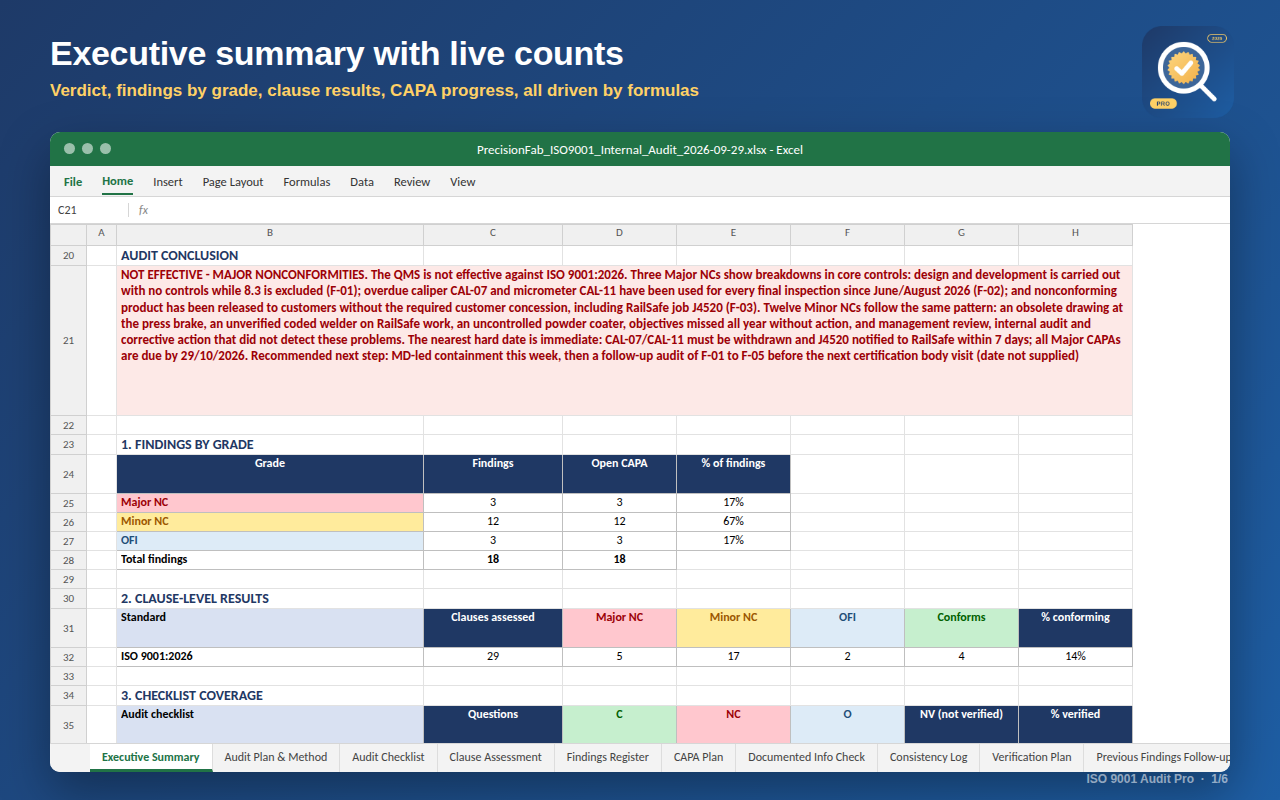Open the Audit Checklist sheet
Image resolution: width=1280 pixels, height=800 pixels.
point(388,757)
